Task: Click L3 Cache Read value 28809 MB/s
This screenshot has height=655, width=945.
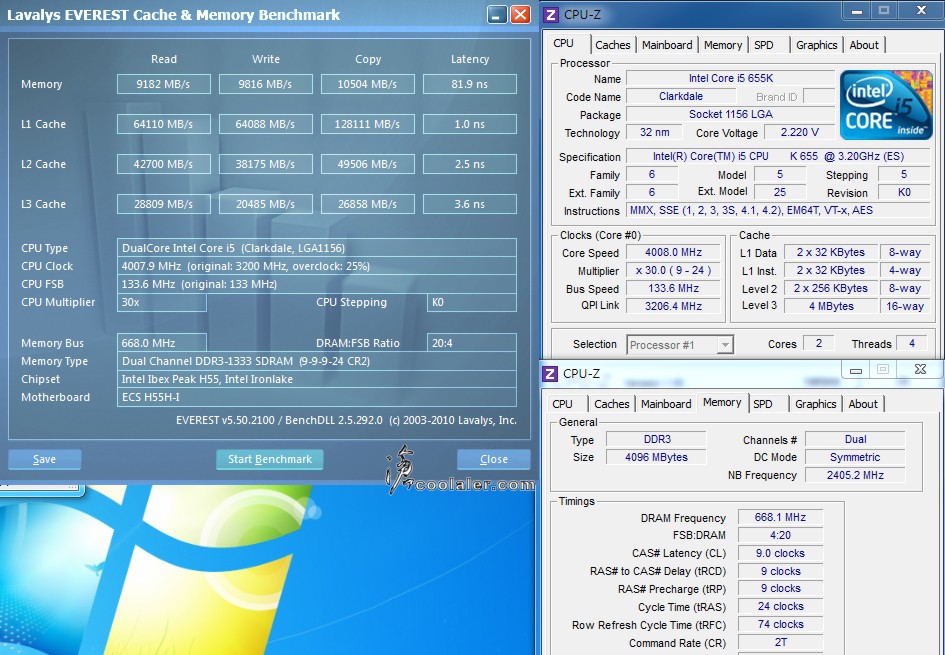Action: [163, 204]
